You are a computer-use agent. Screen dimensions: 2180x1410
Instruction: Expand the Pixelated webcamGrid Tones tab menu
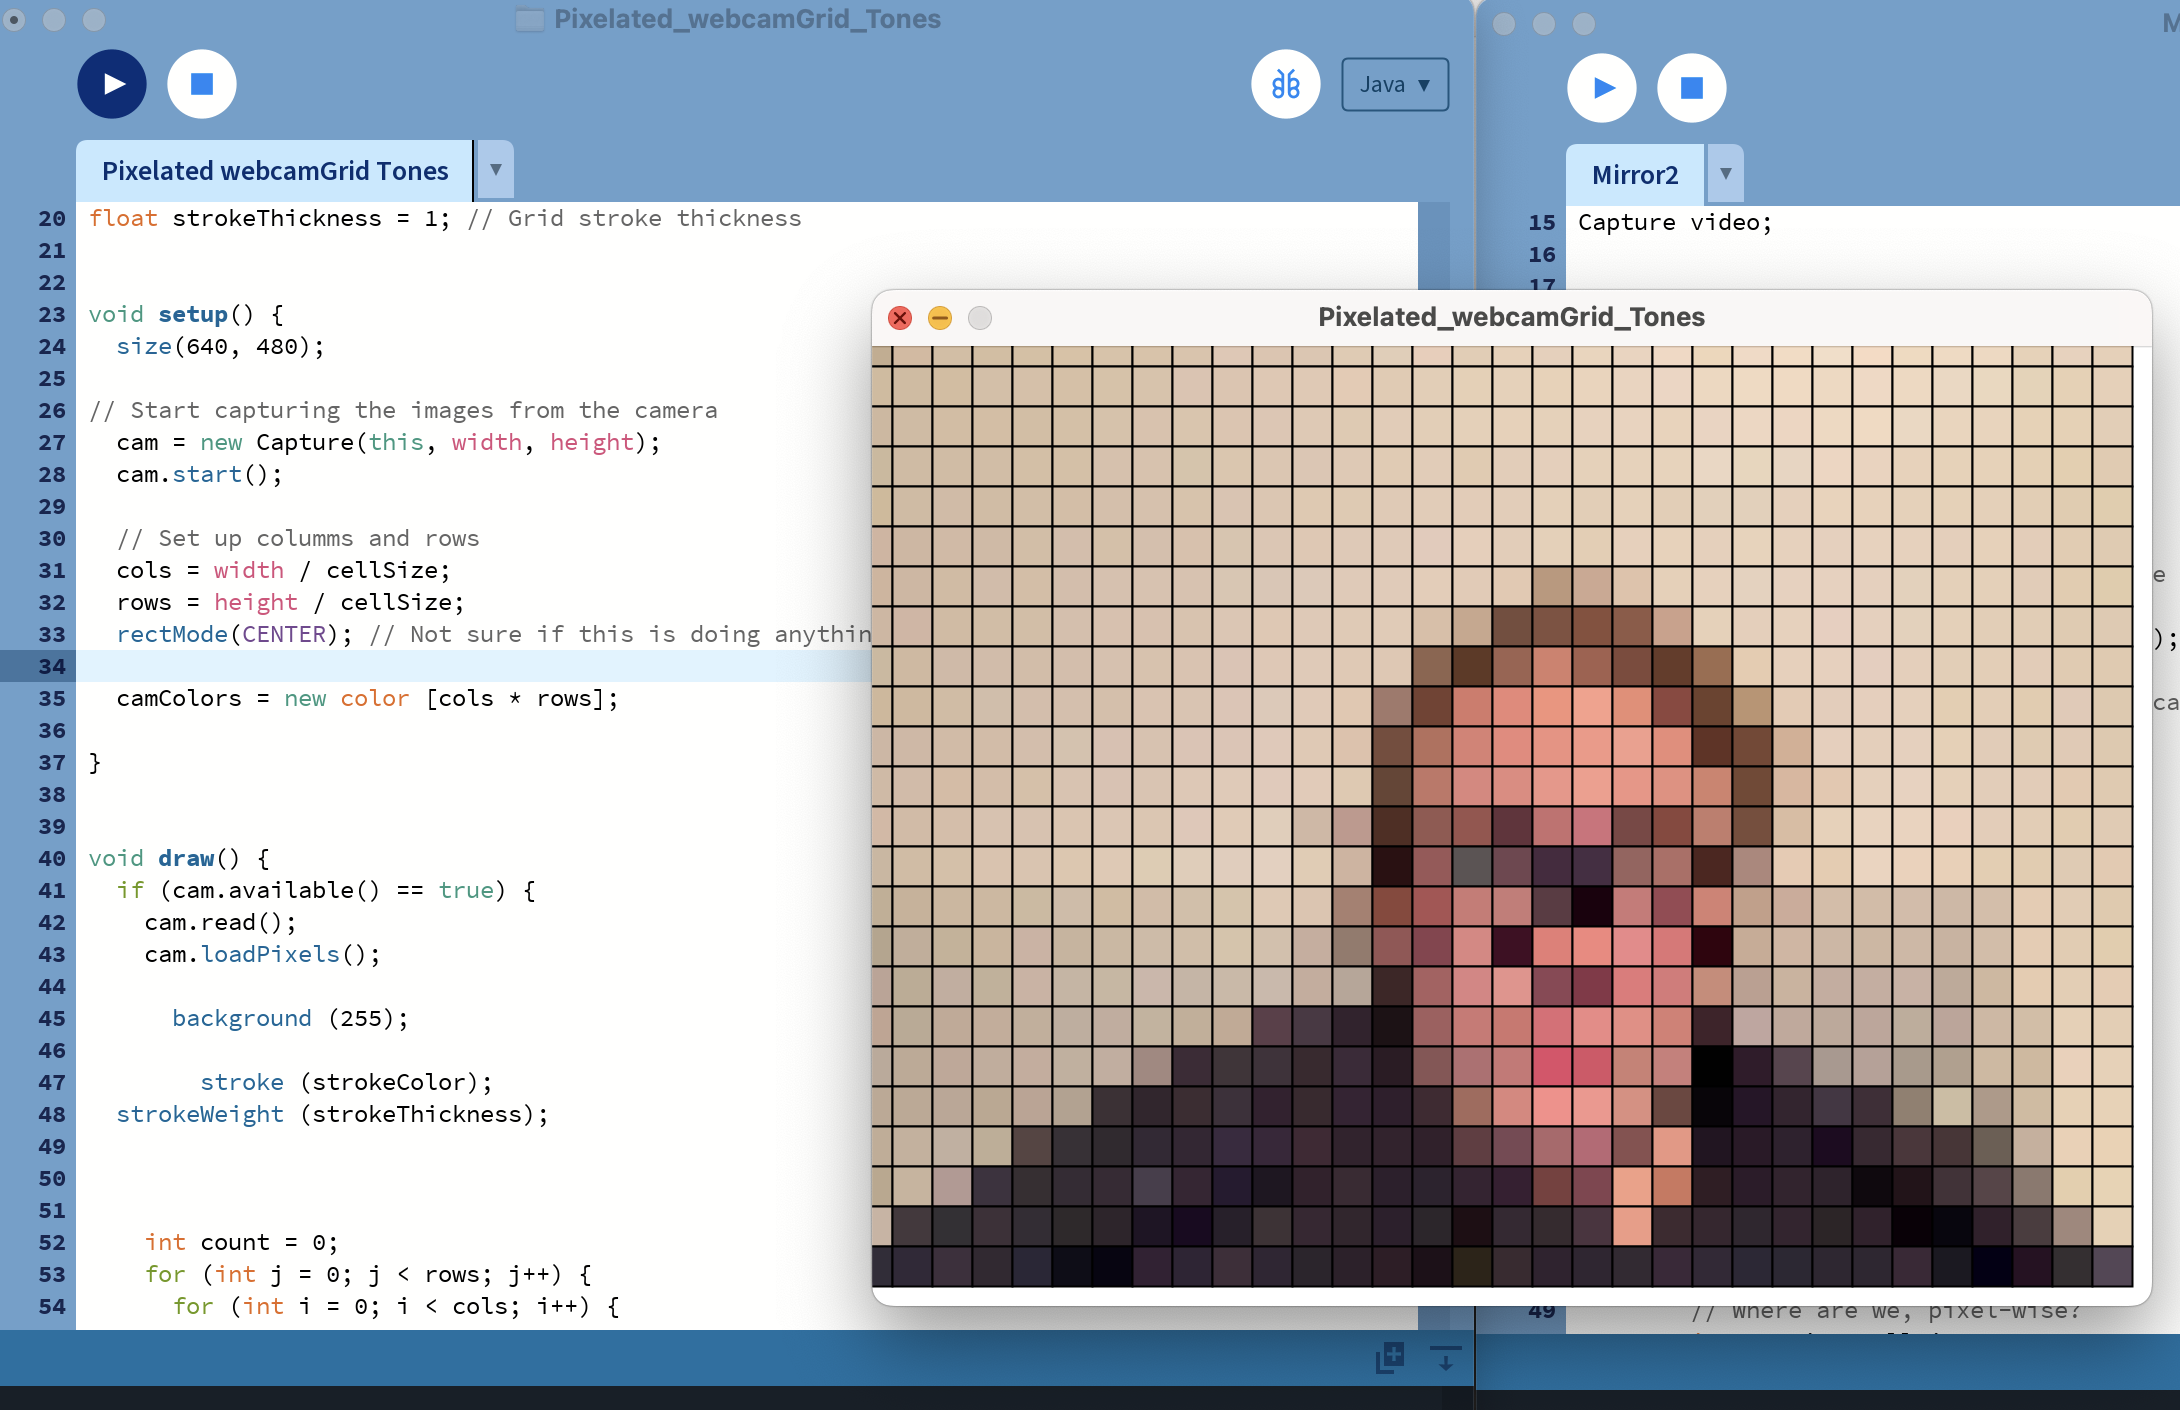[495, 170]
